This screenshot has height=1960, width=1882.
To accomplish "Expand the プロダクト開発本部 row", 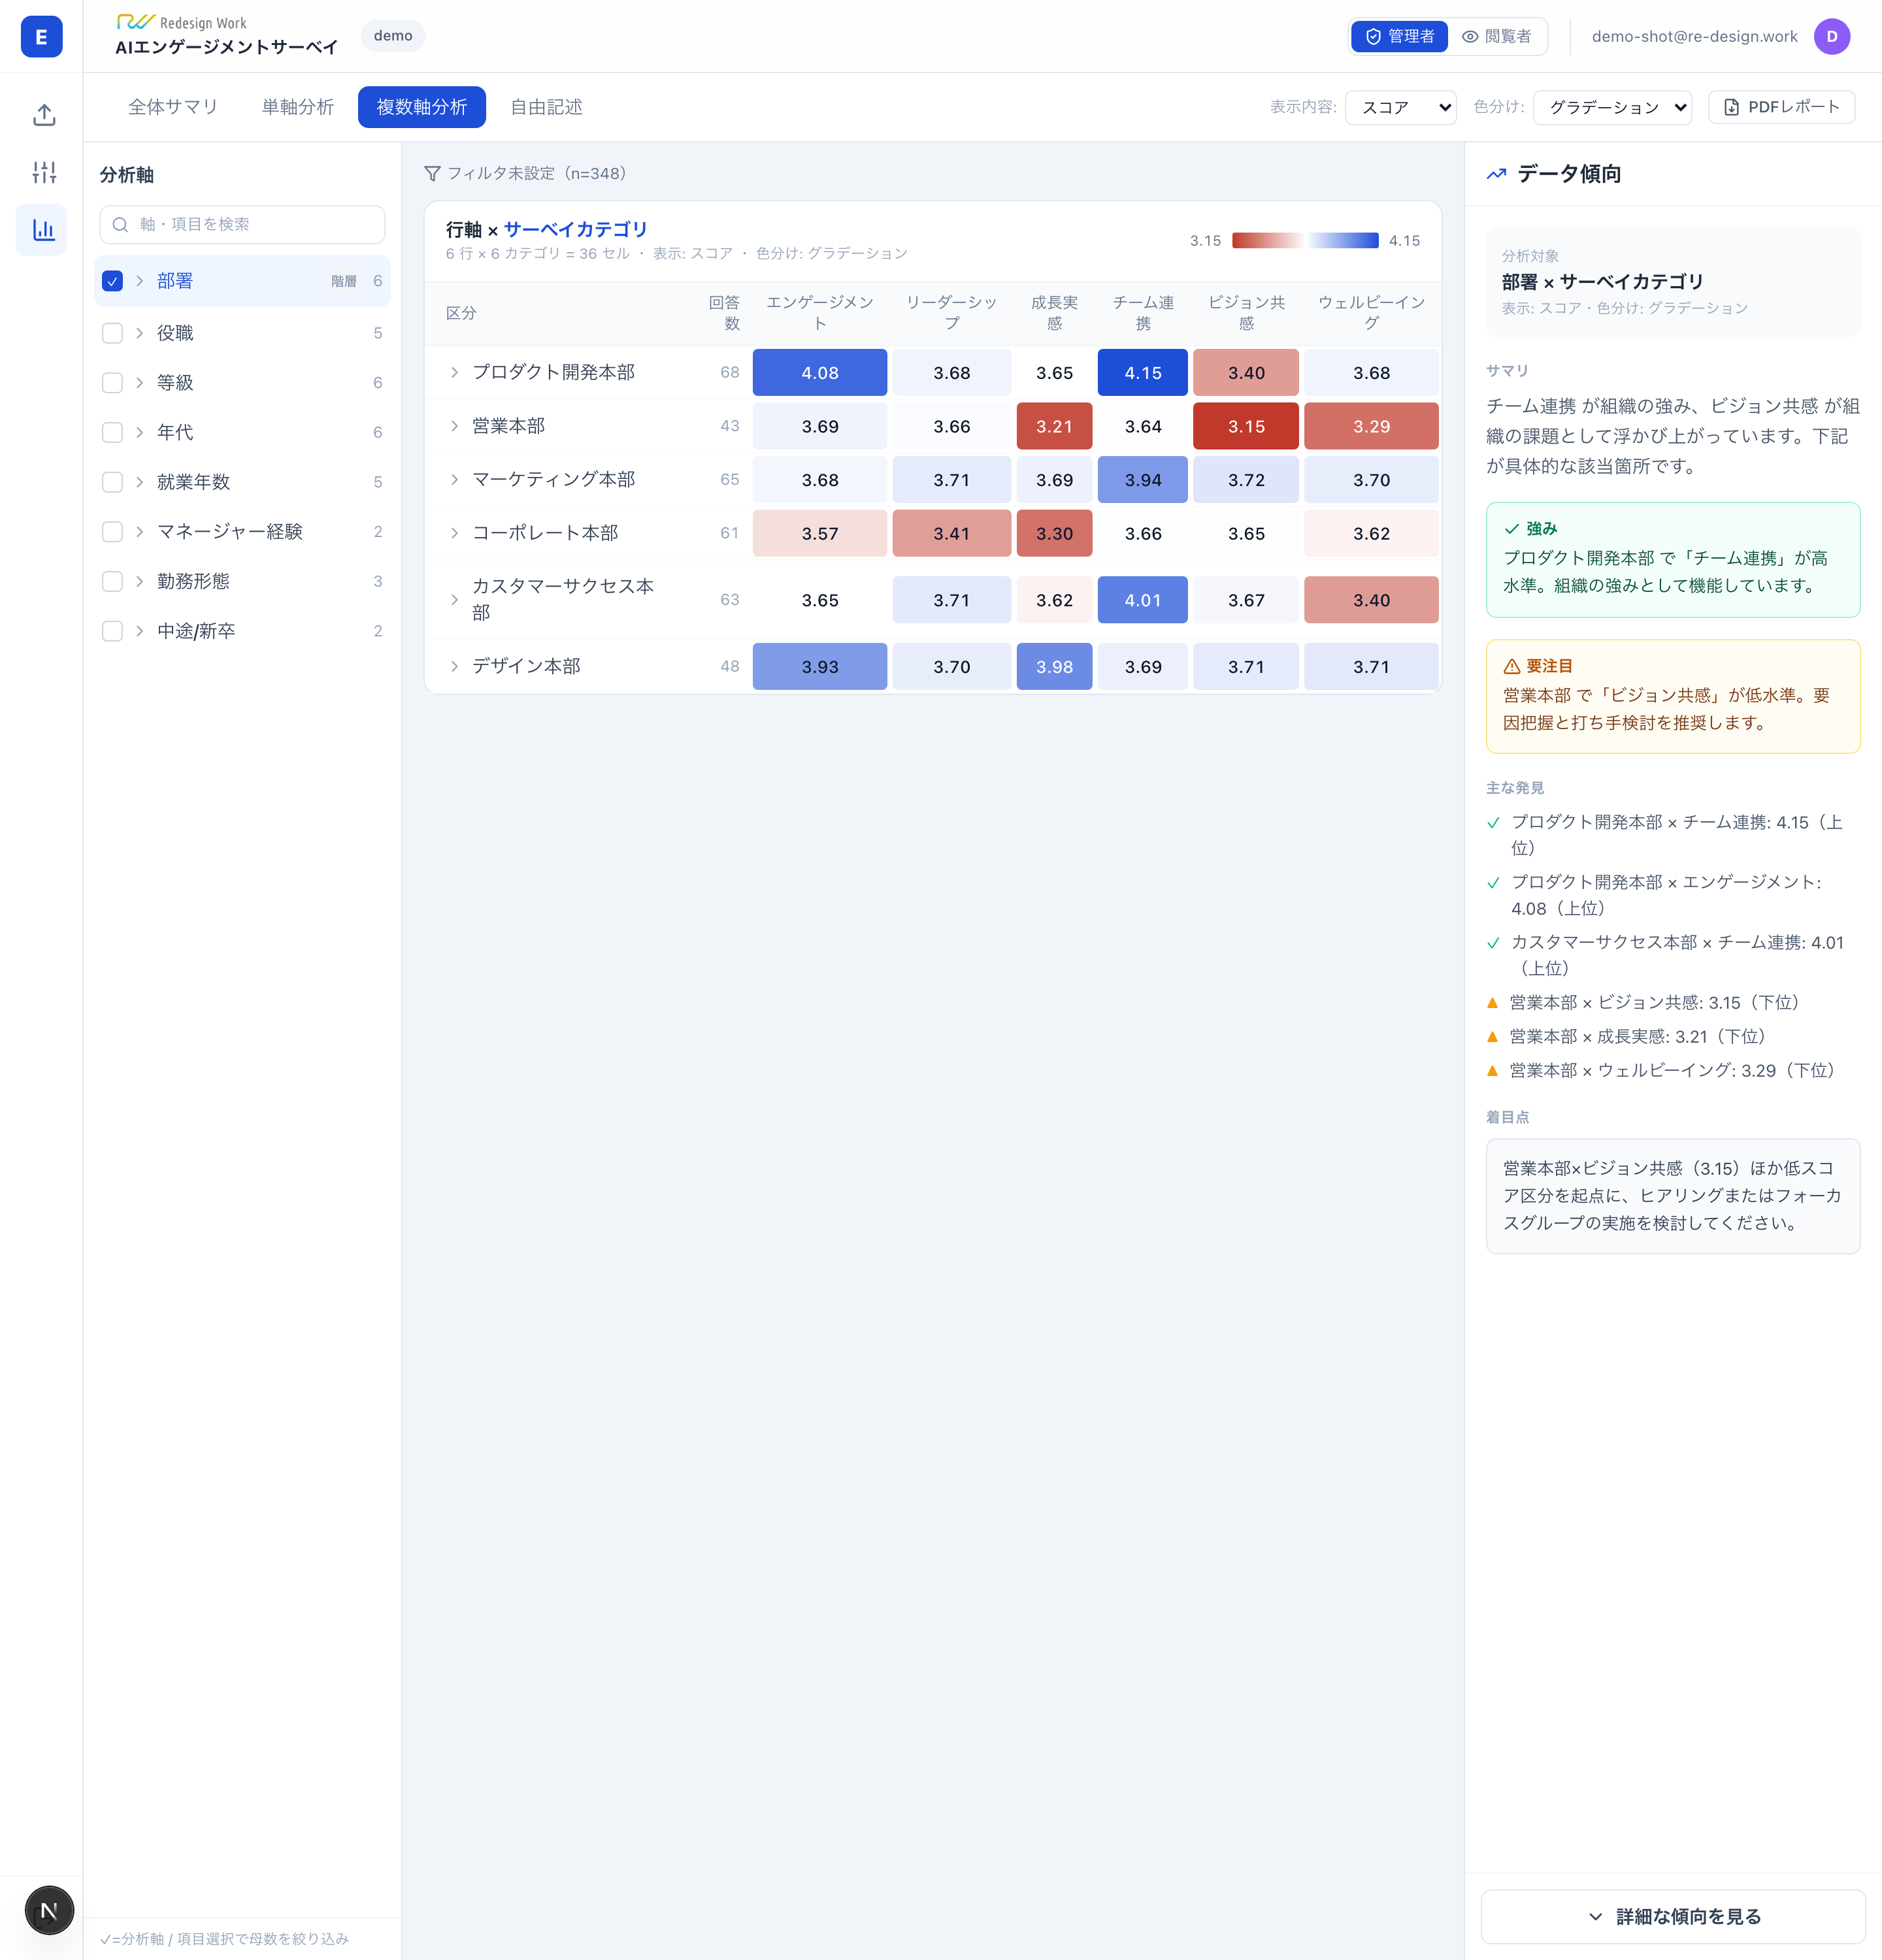I will (454, 372).
